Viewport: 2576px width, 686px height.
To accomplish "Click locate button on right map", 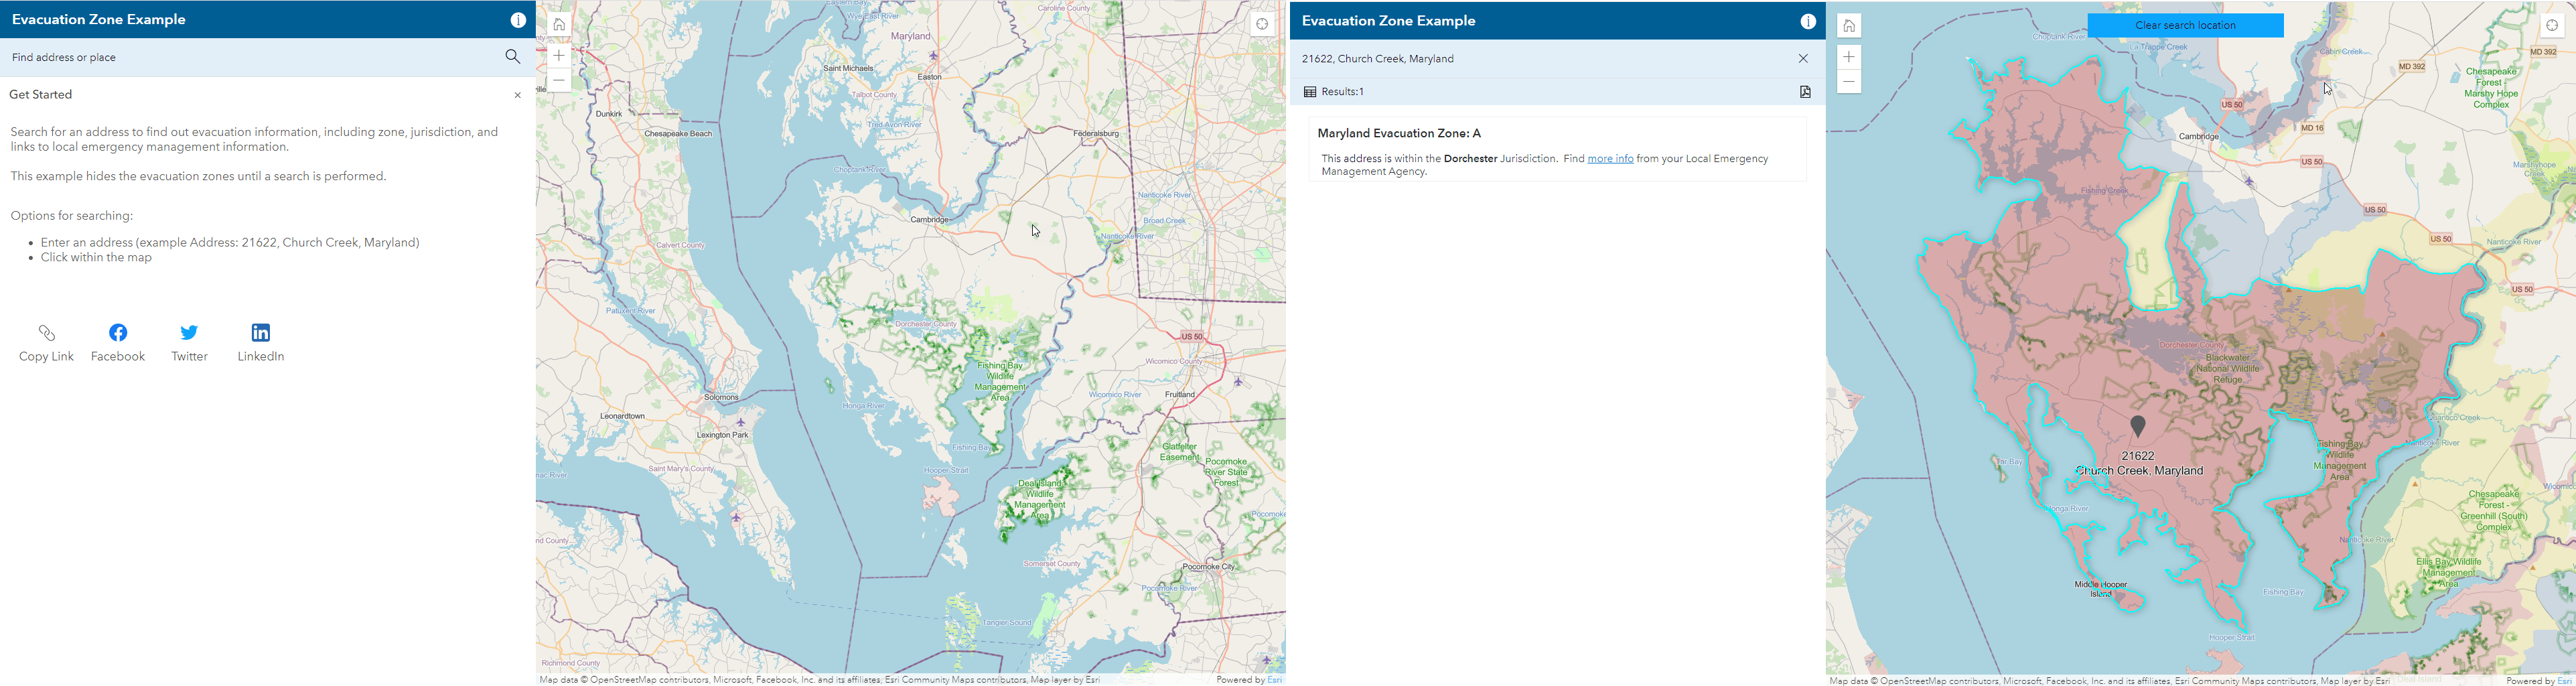I will point(2552,26).
